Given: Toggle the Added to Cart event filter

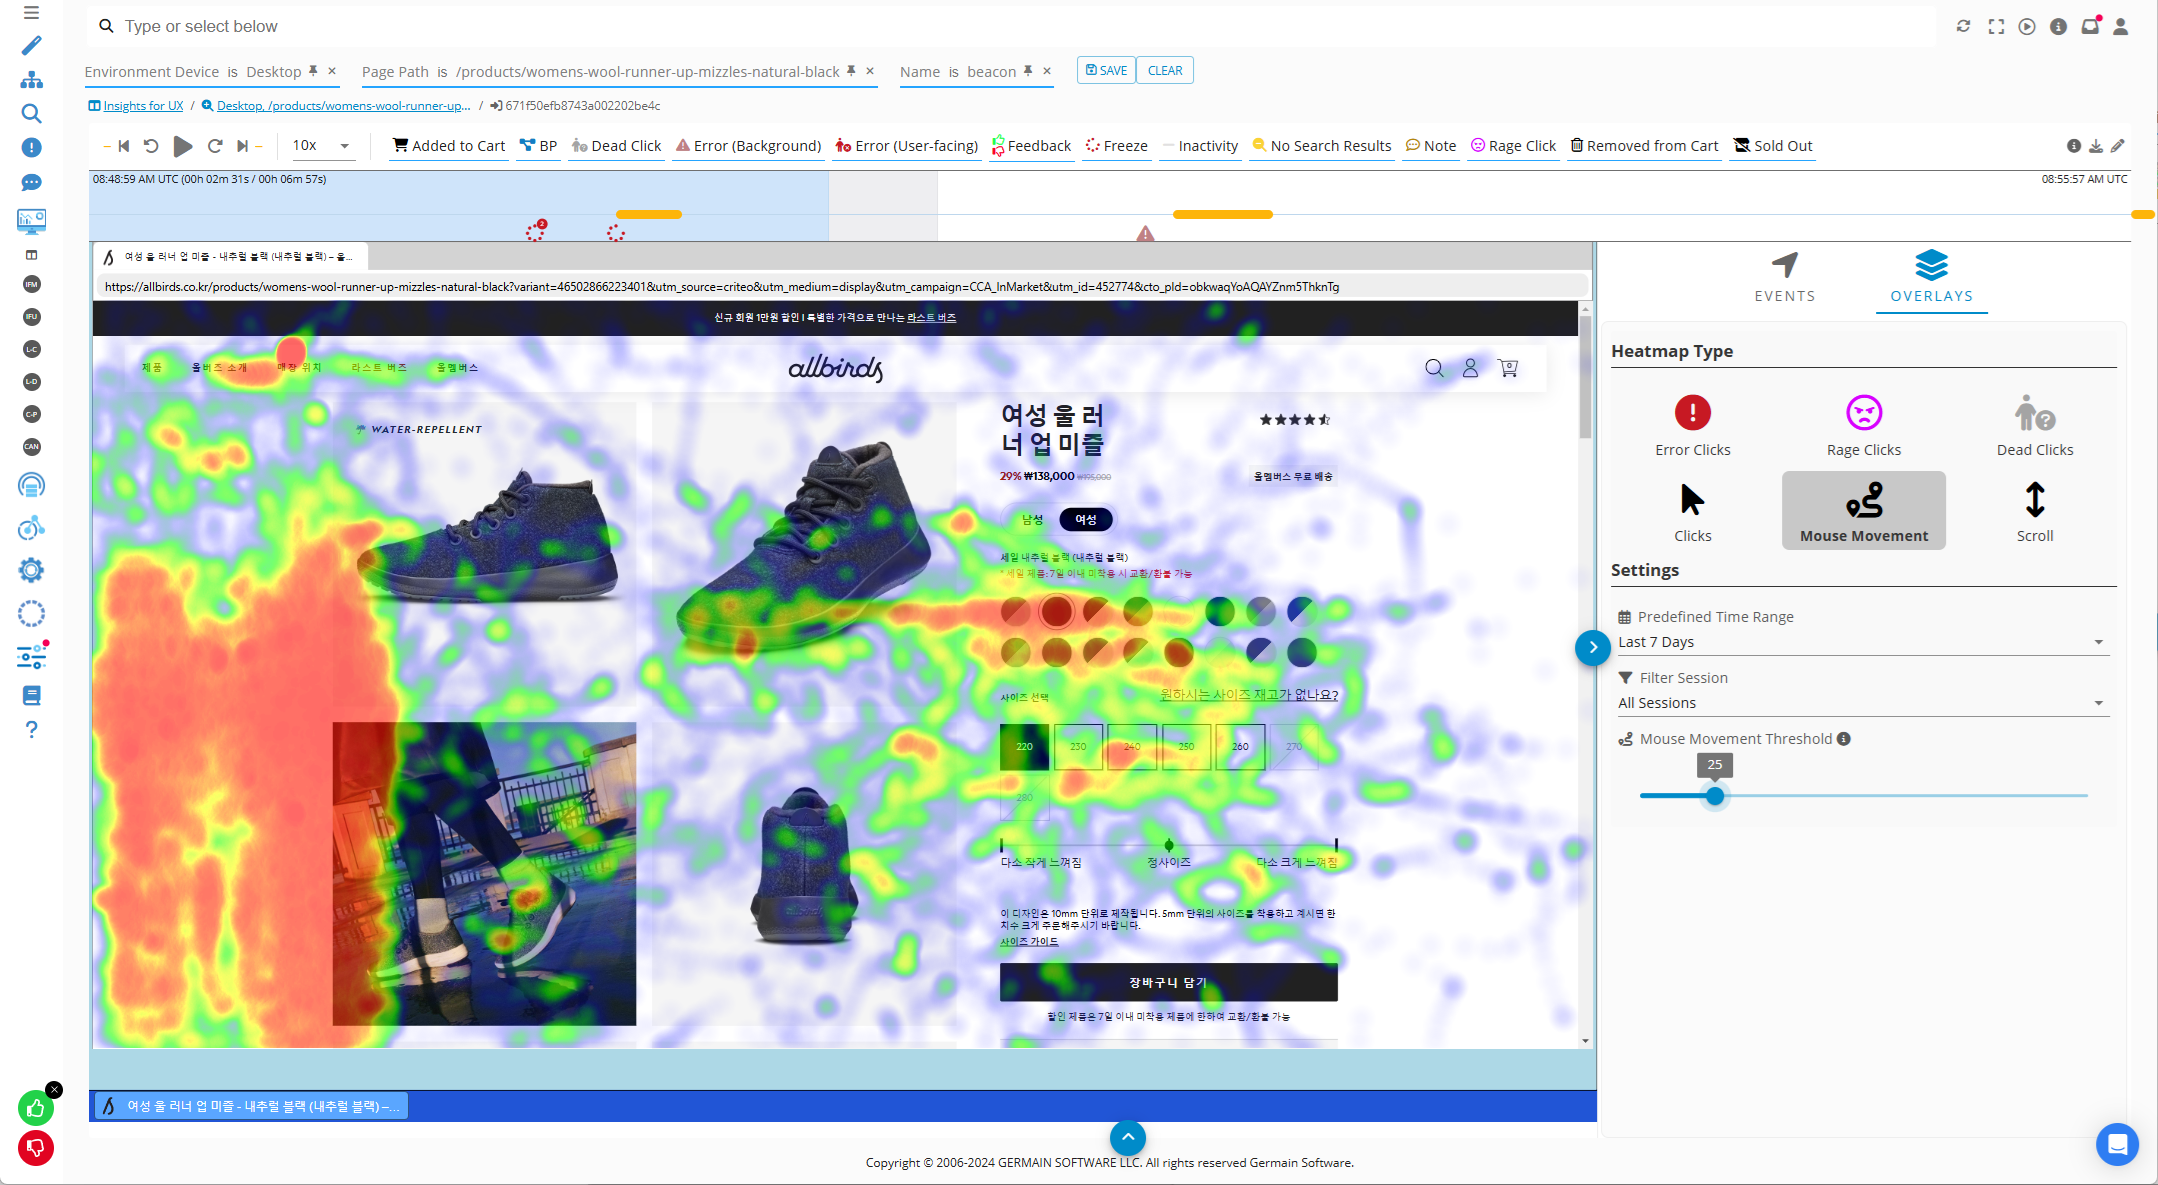Looking at the screenshot, I should pos(446,144).
